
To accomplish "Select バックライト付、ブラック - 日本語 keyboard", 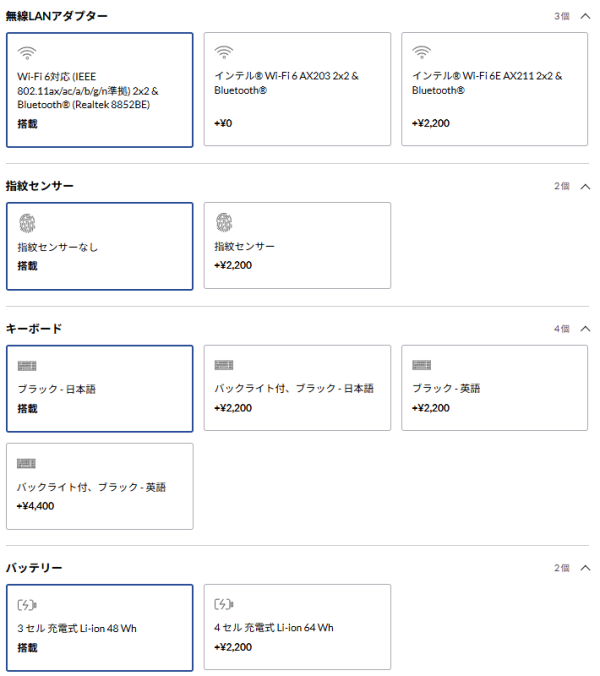I will tap(297, 388).
